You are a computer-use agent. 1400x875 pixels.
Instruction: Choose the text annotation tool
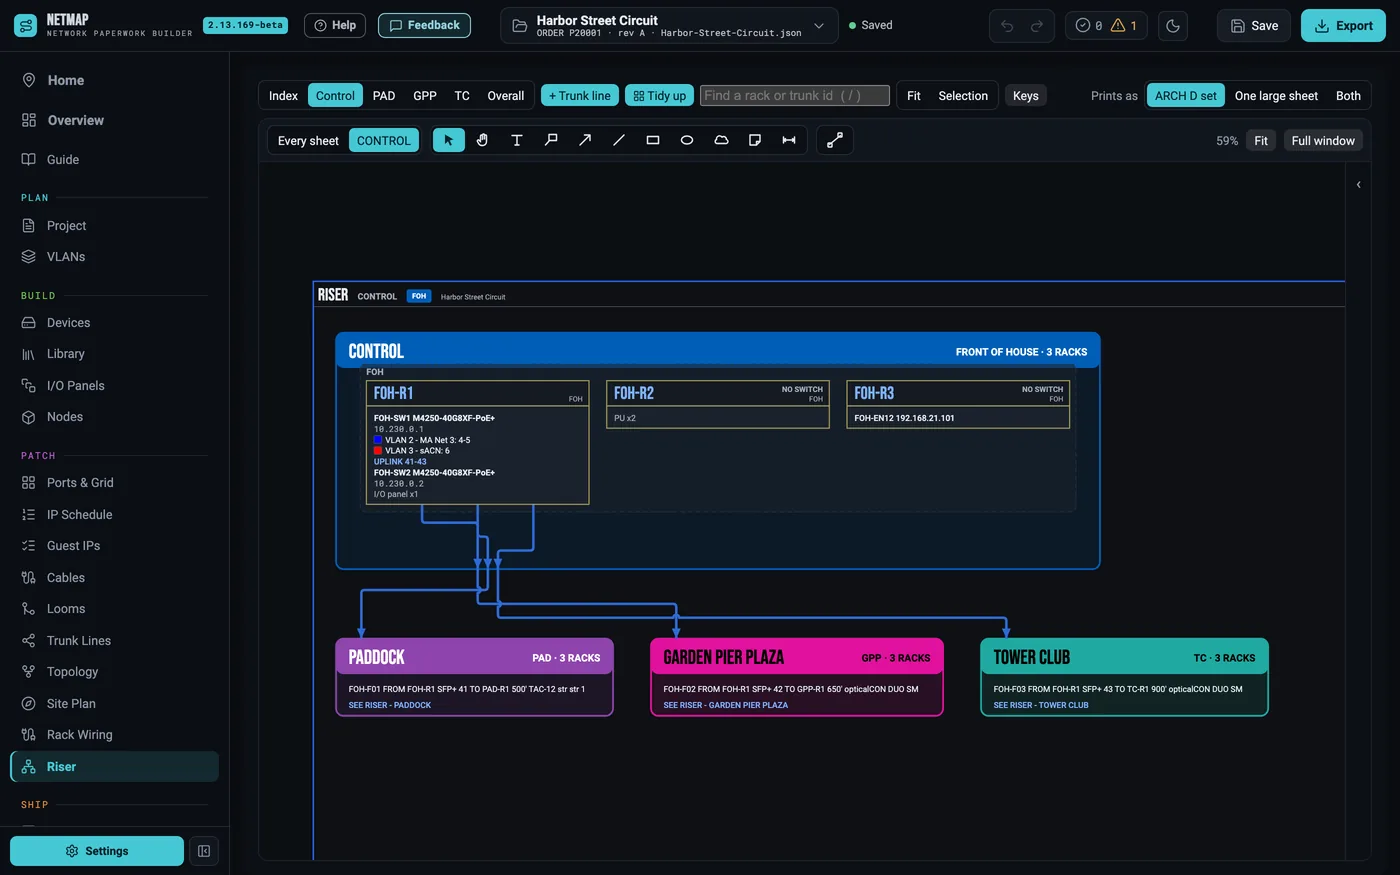516,141
